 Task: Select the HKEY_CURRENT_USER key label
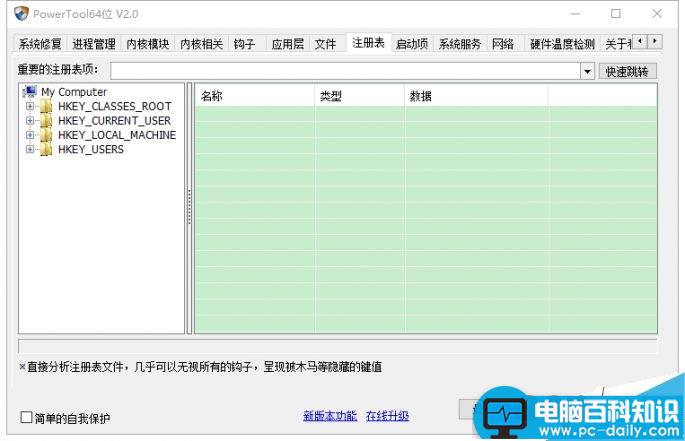(x=114, y=121)
